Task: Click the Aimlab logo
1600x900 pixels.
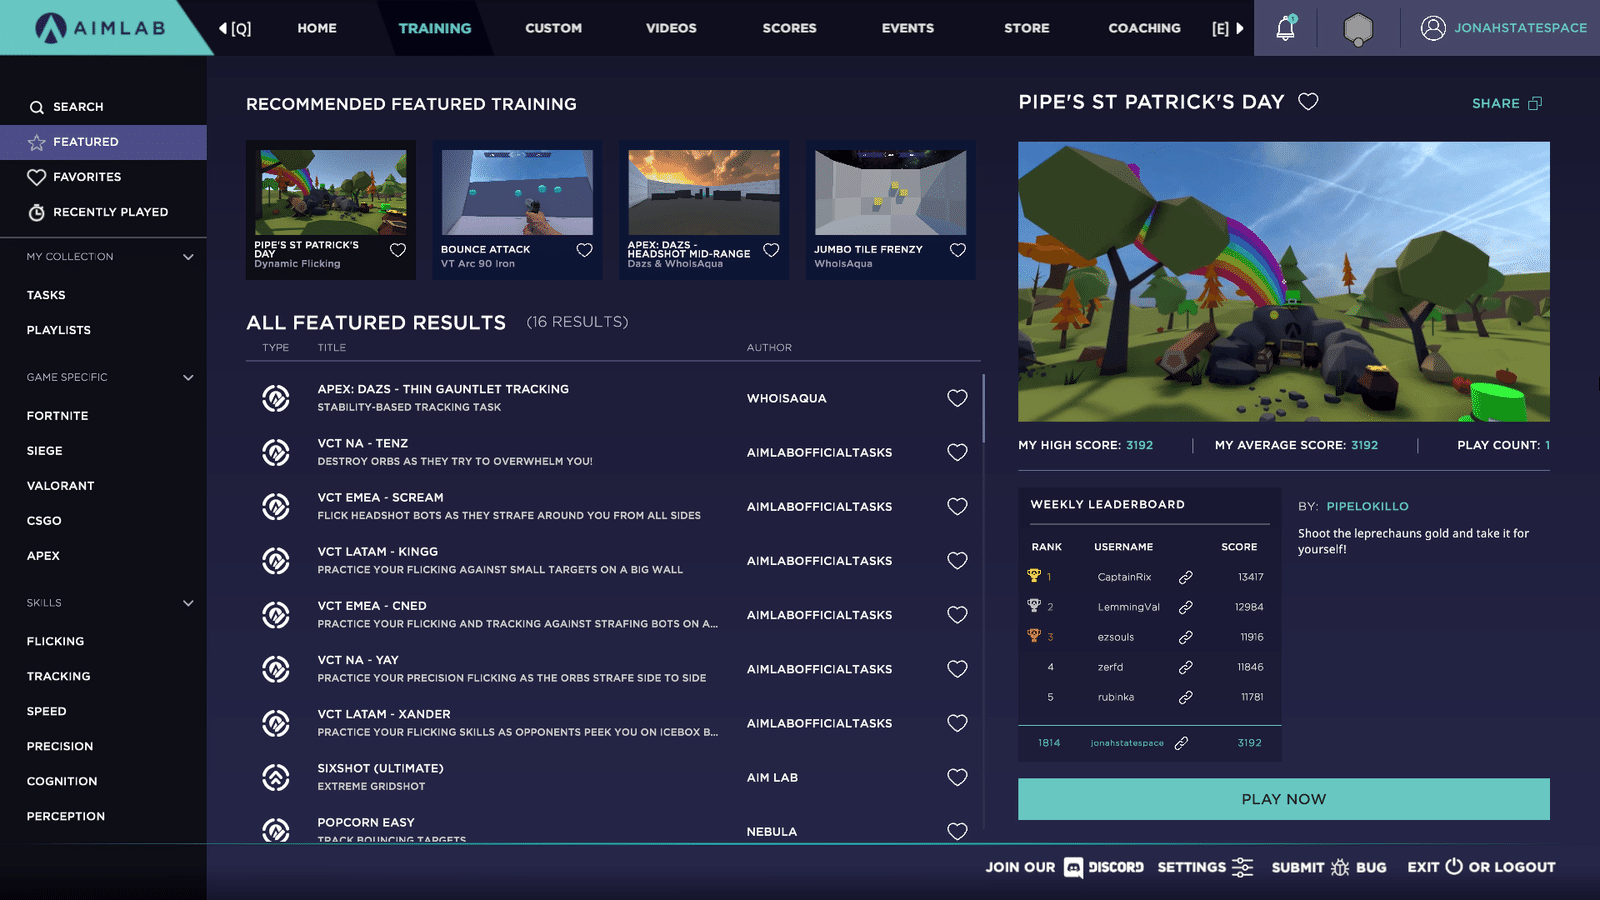Action: pyautogui.click(x=100, y=28)
